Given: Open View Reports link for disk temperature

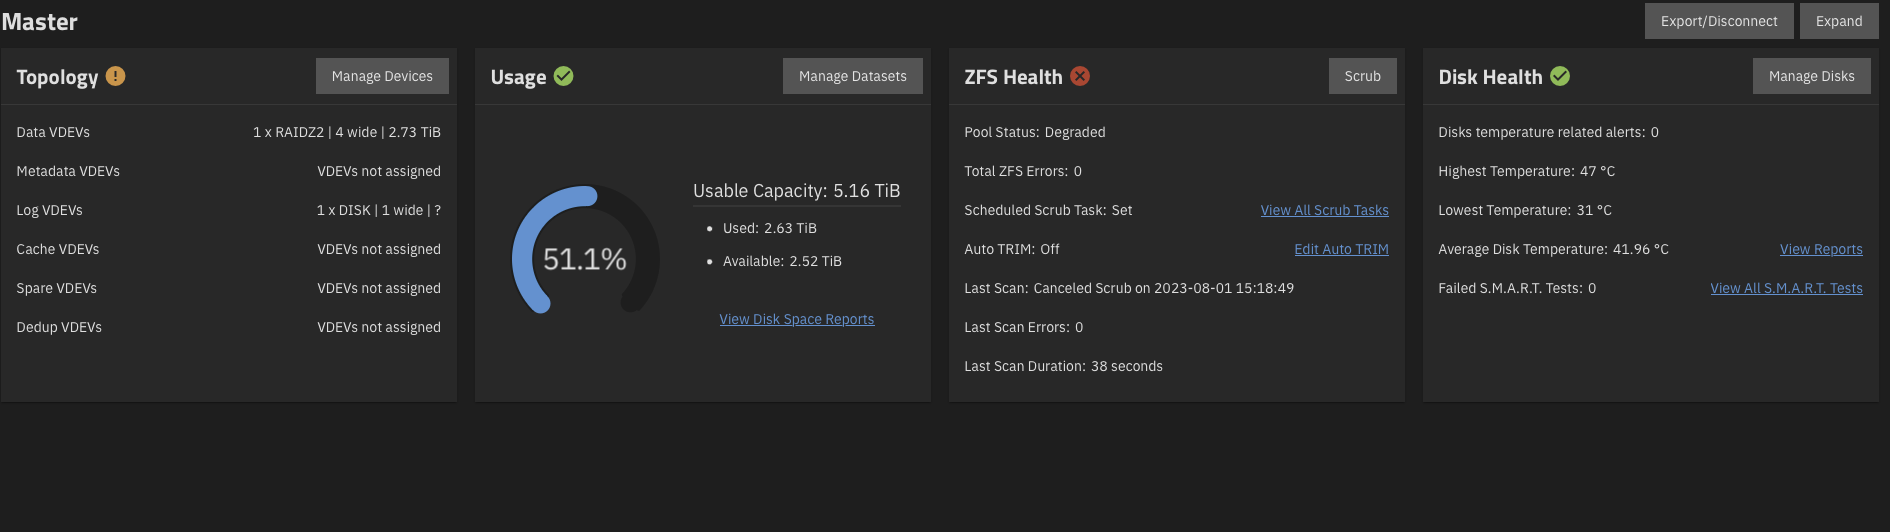Looking at the screenshot, I should click(x=1821, y=249).
